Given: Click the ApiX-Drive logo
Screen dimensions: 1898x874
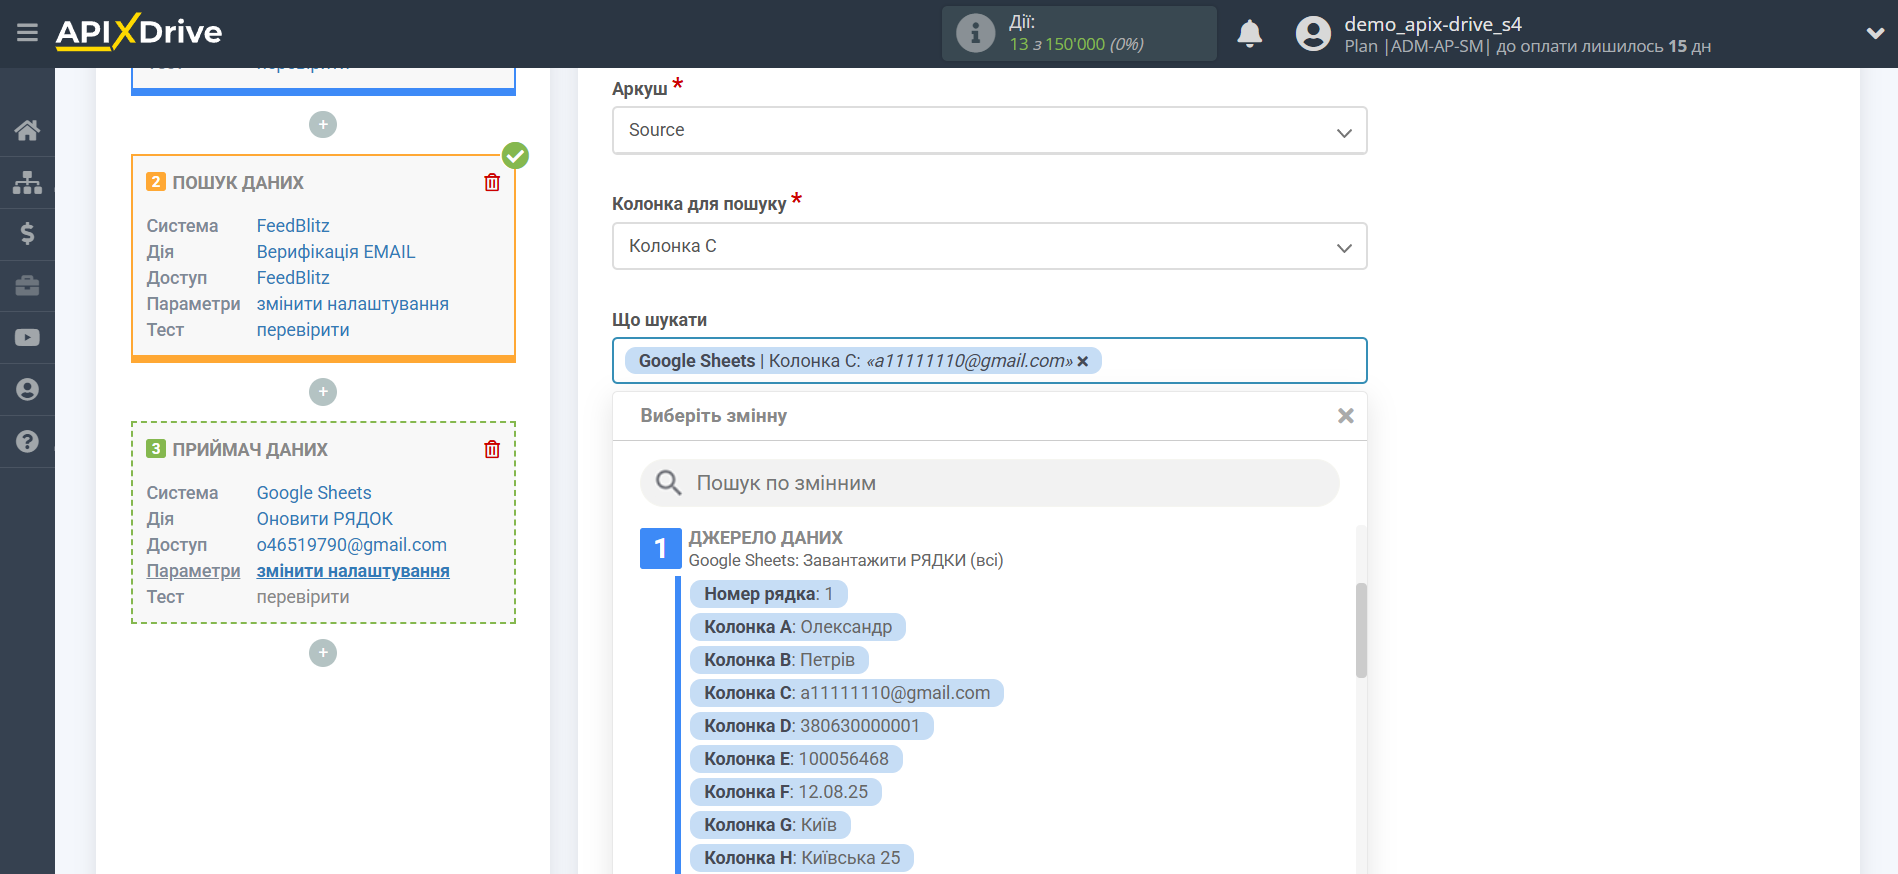Looking at the screenshot, I should click(139, 32).
